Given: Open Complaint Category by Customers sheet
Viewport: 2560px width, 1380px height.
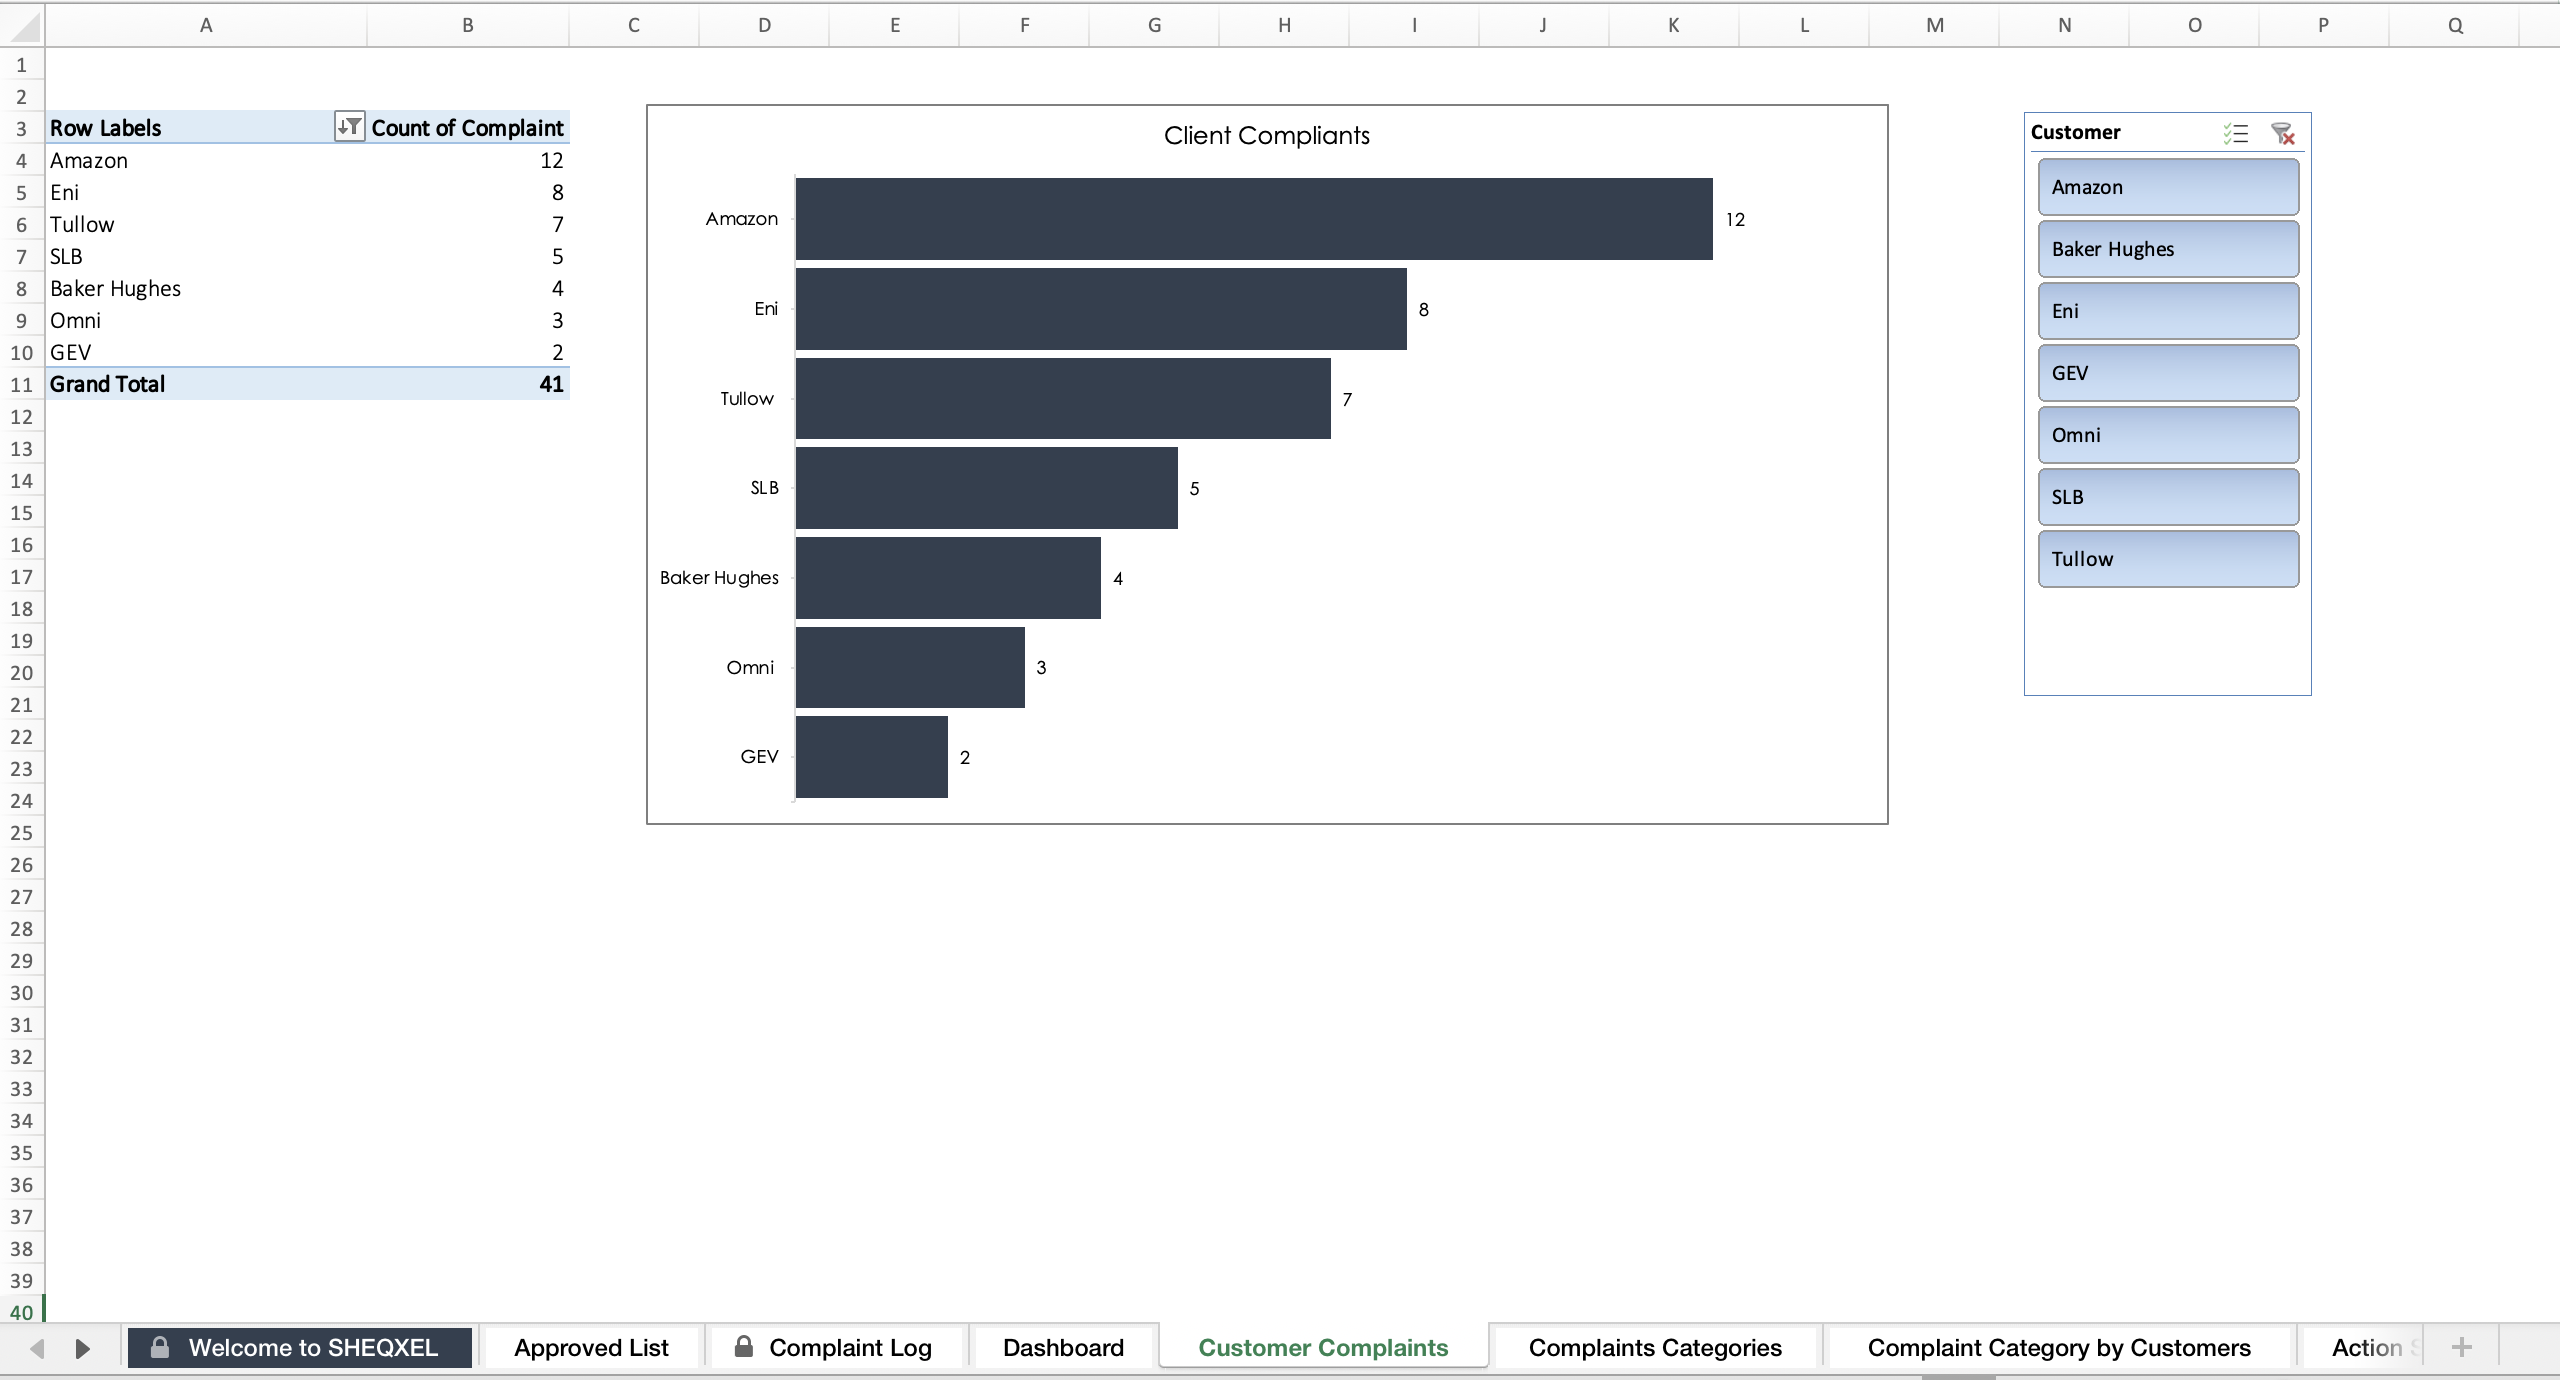Looking at the screenshot, I should click(x=2059, y=1347).
